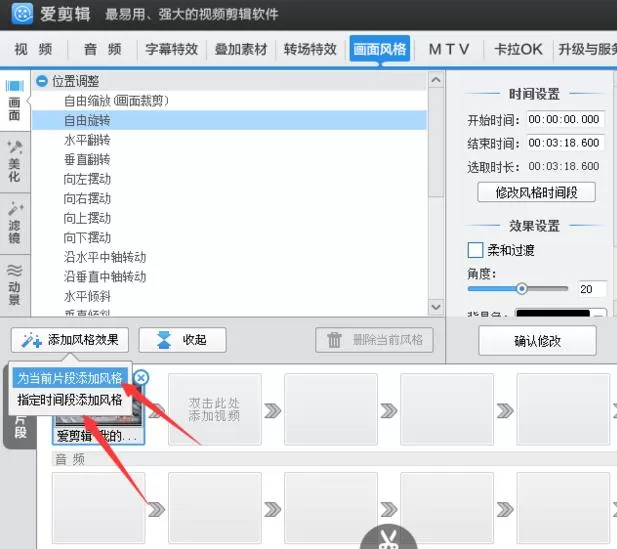Click the style list scroll-up arrow
The image size is (617, 549).
[436, 80]
